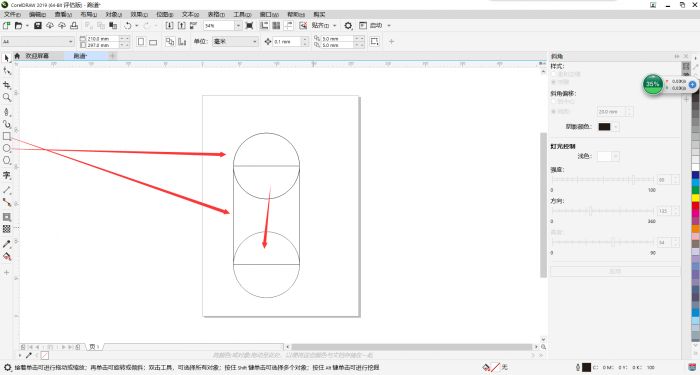This screenshot has height=375, width=700.
Task: Switch to the 欢迎屏幕 tab
Action: [37, 56]
